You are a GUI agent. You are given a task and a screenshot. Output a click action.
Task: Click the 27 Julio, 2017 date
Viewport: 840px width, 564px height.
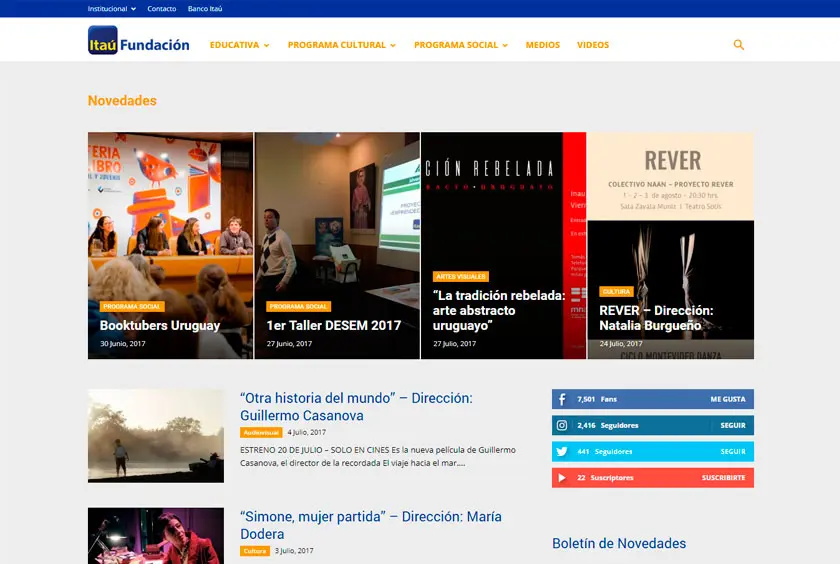pos(454,343)
